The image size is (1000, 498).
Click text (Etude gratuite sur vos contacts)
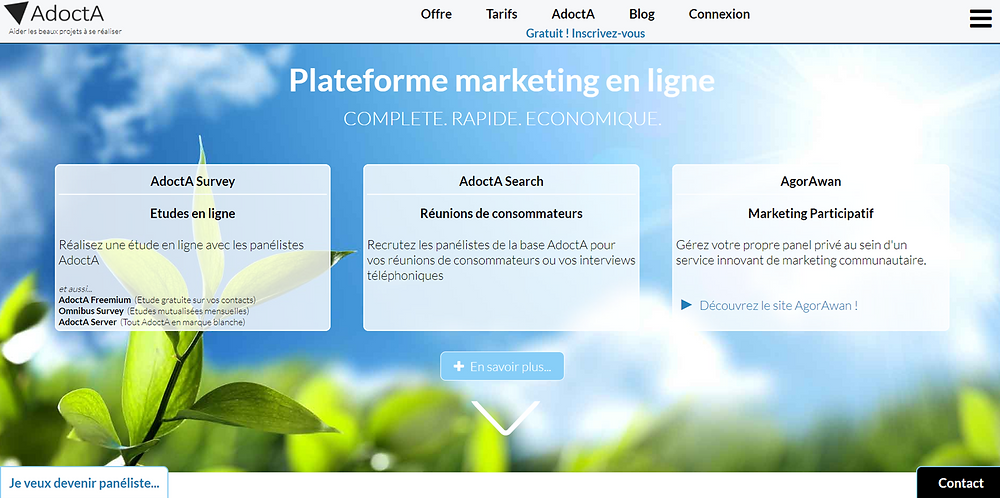[x=195, y=300]
